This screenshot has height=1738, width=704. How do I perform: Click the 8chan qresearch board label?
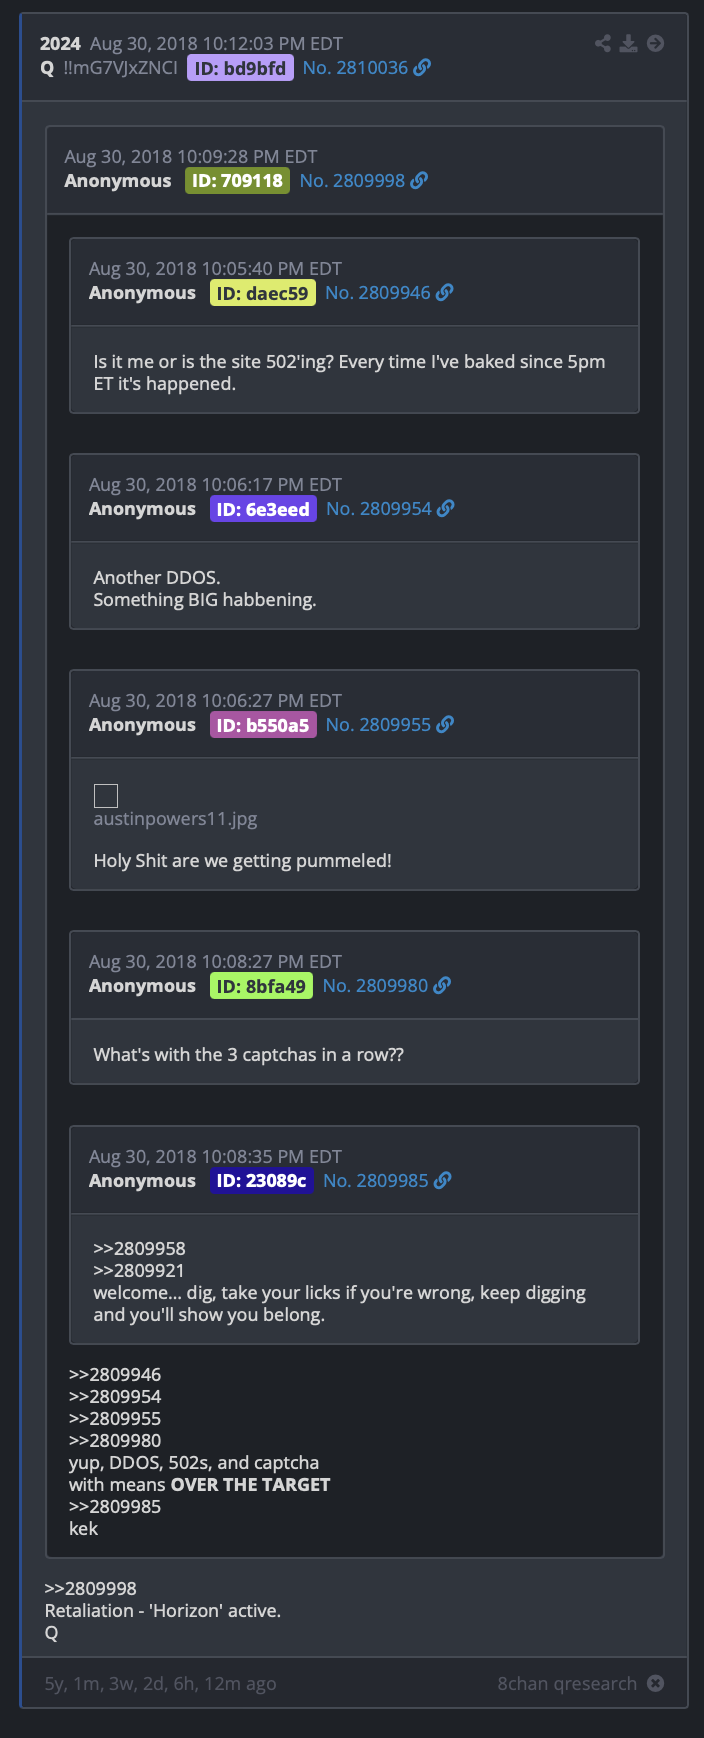[x=567, y=1683]
